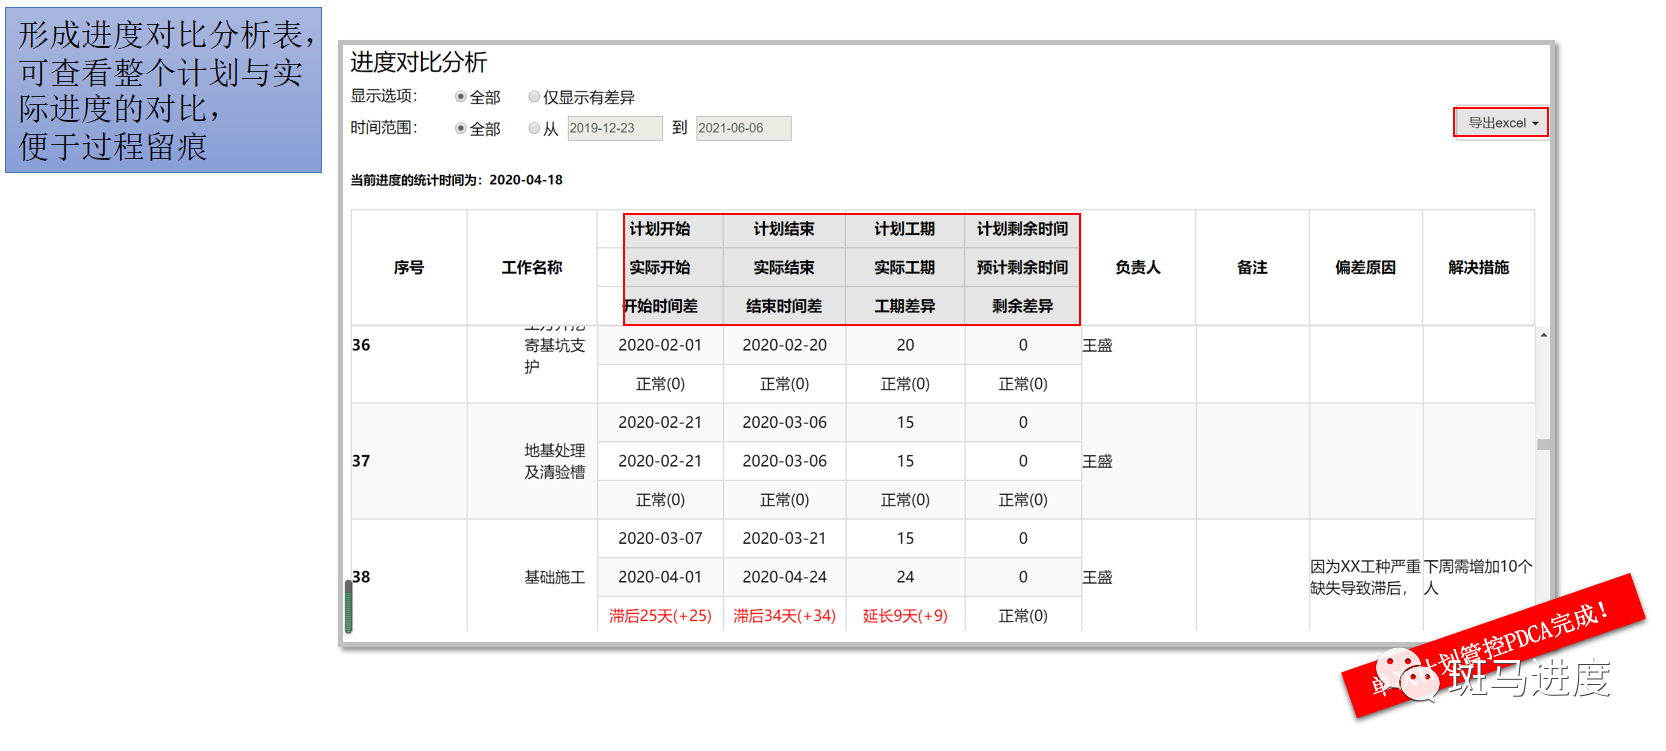Click 工期差异 column header
Image resolution: width=1666 pixels, height=751 pixels.
905,306
